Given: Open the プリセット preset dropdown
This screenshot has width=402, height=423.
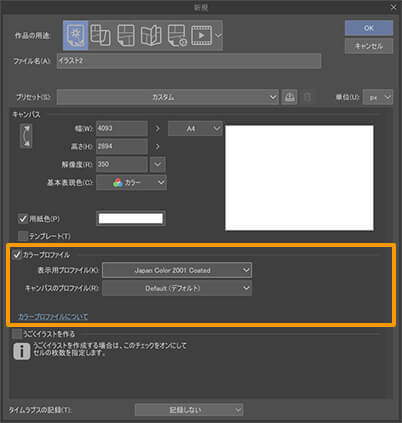Looking at the screenshot, I should [167, 97].
